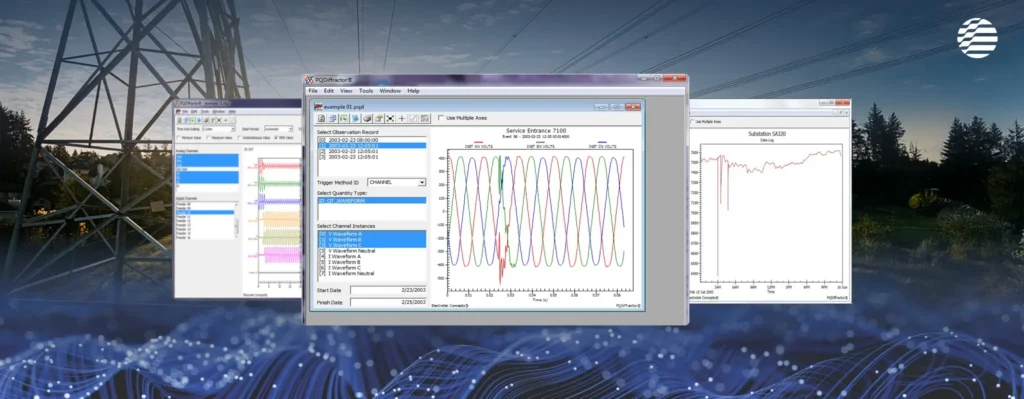Select observation record [0] 2003-02-23 08:00:00

372,140
